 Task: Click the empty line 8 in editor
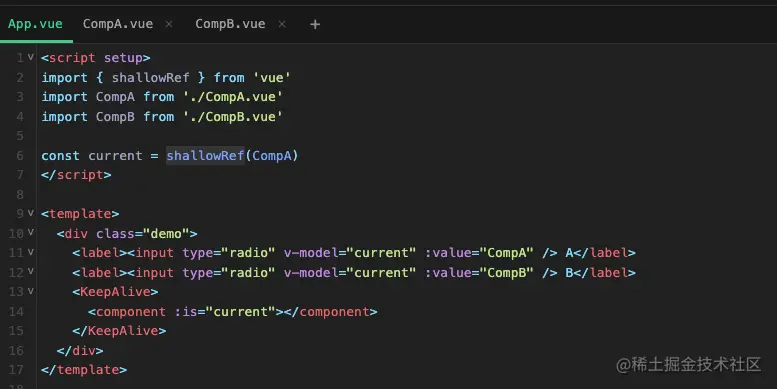point(396,194)
